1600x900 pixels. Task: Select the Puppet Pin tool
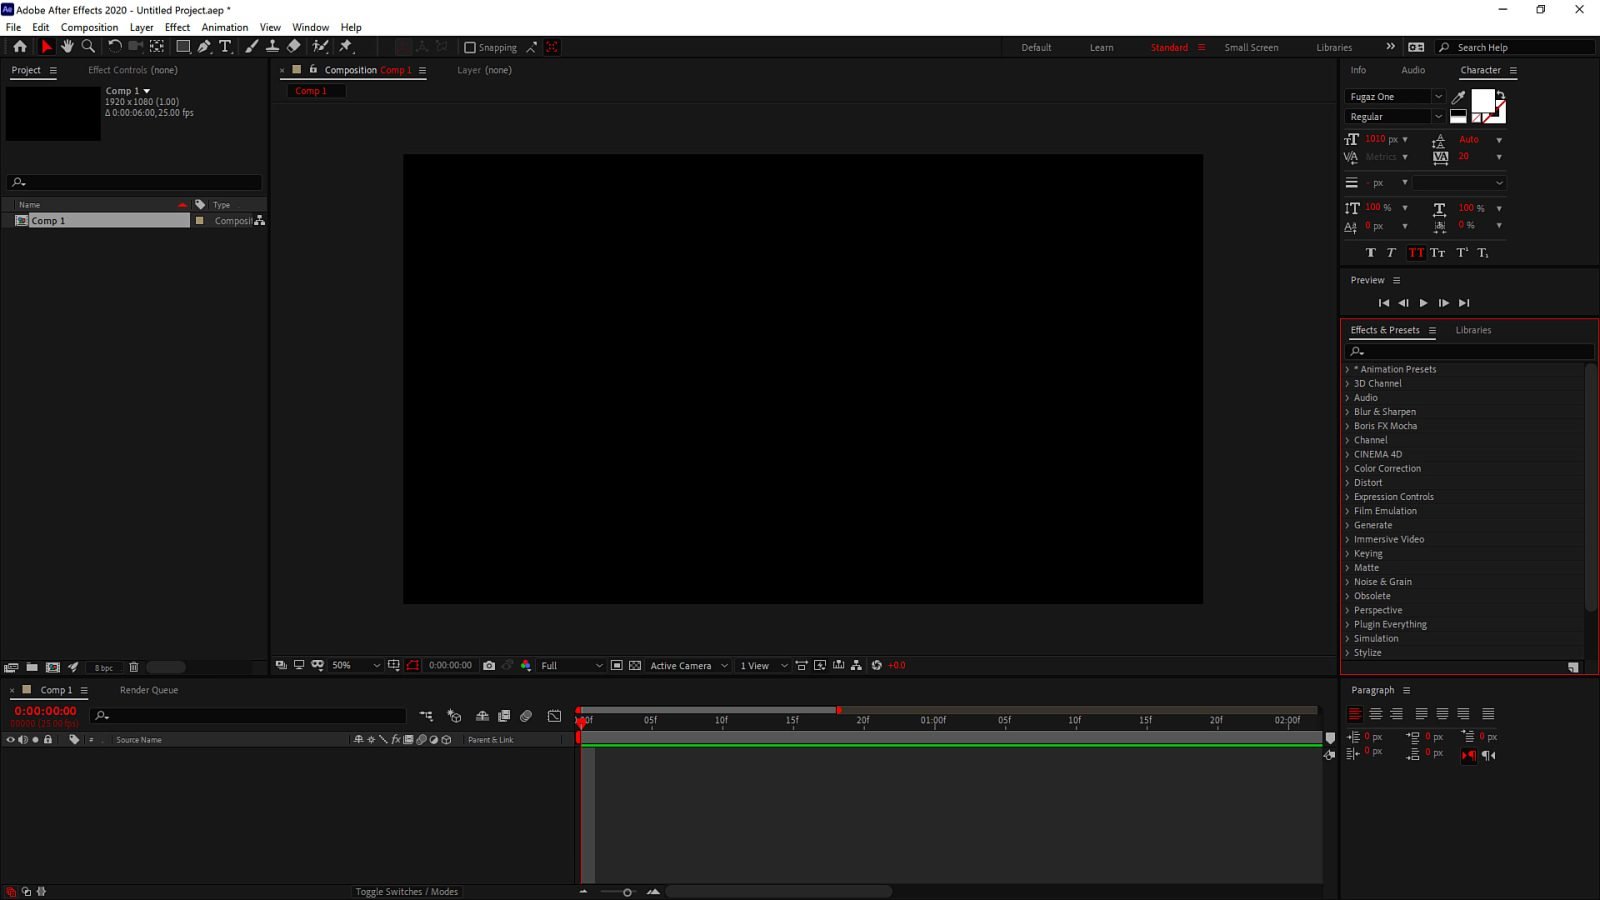tap(345, 47)
